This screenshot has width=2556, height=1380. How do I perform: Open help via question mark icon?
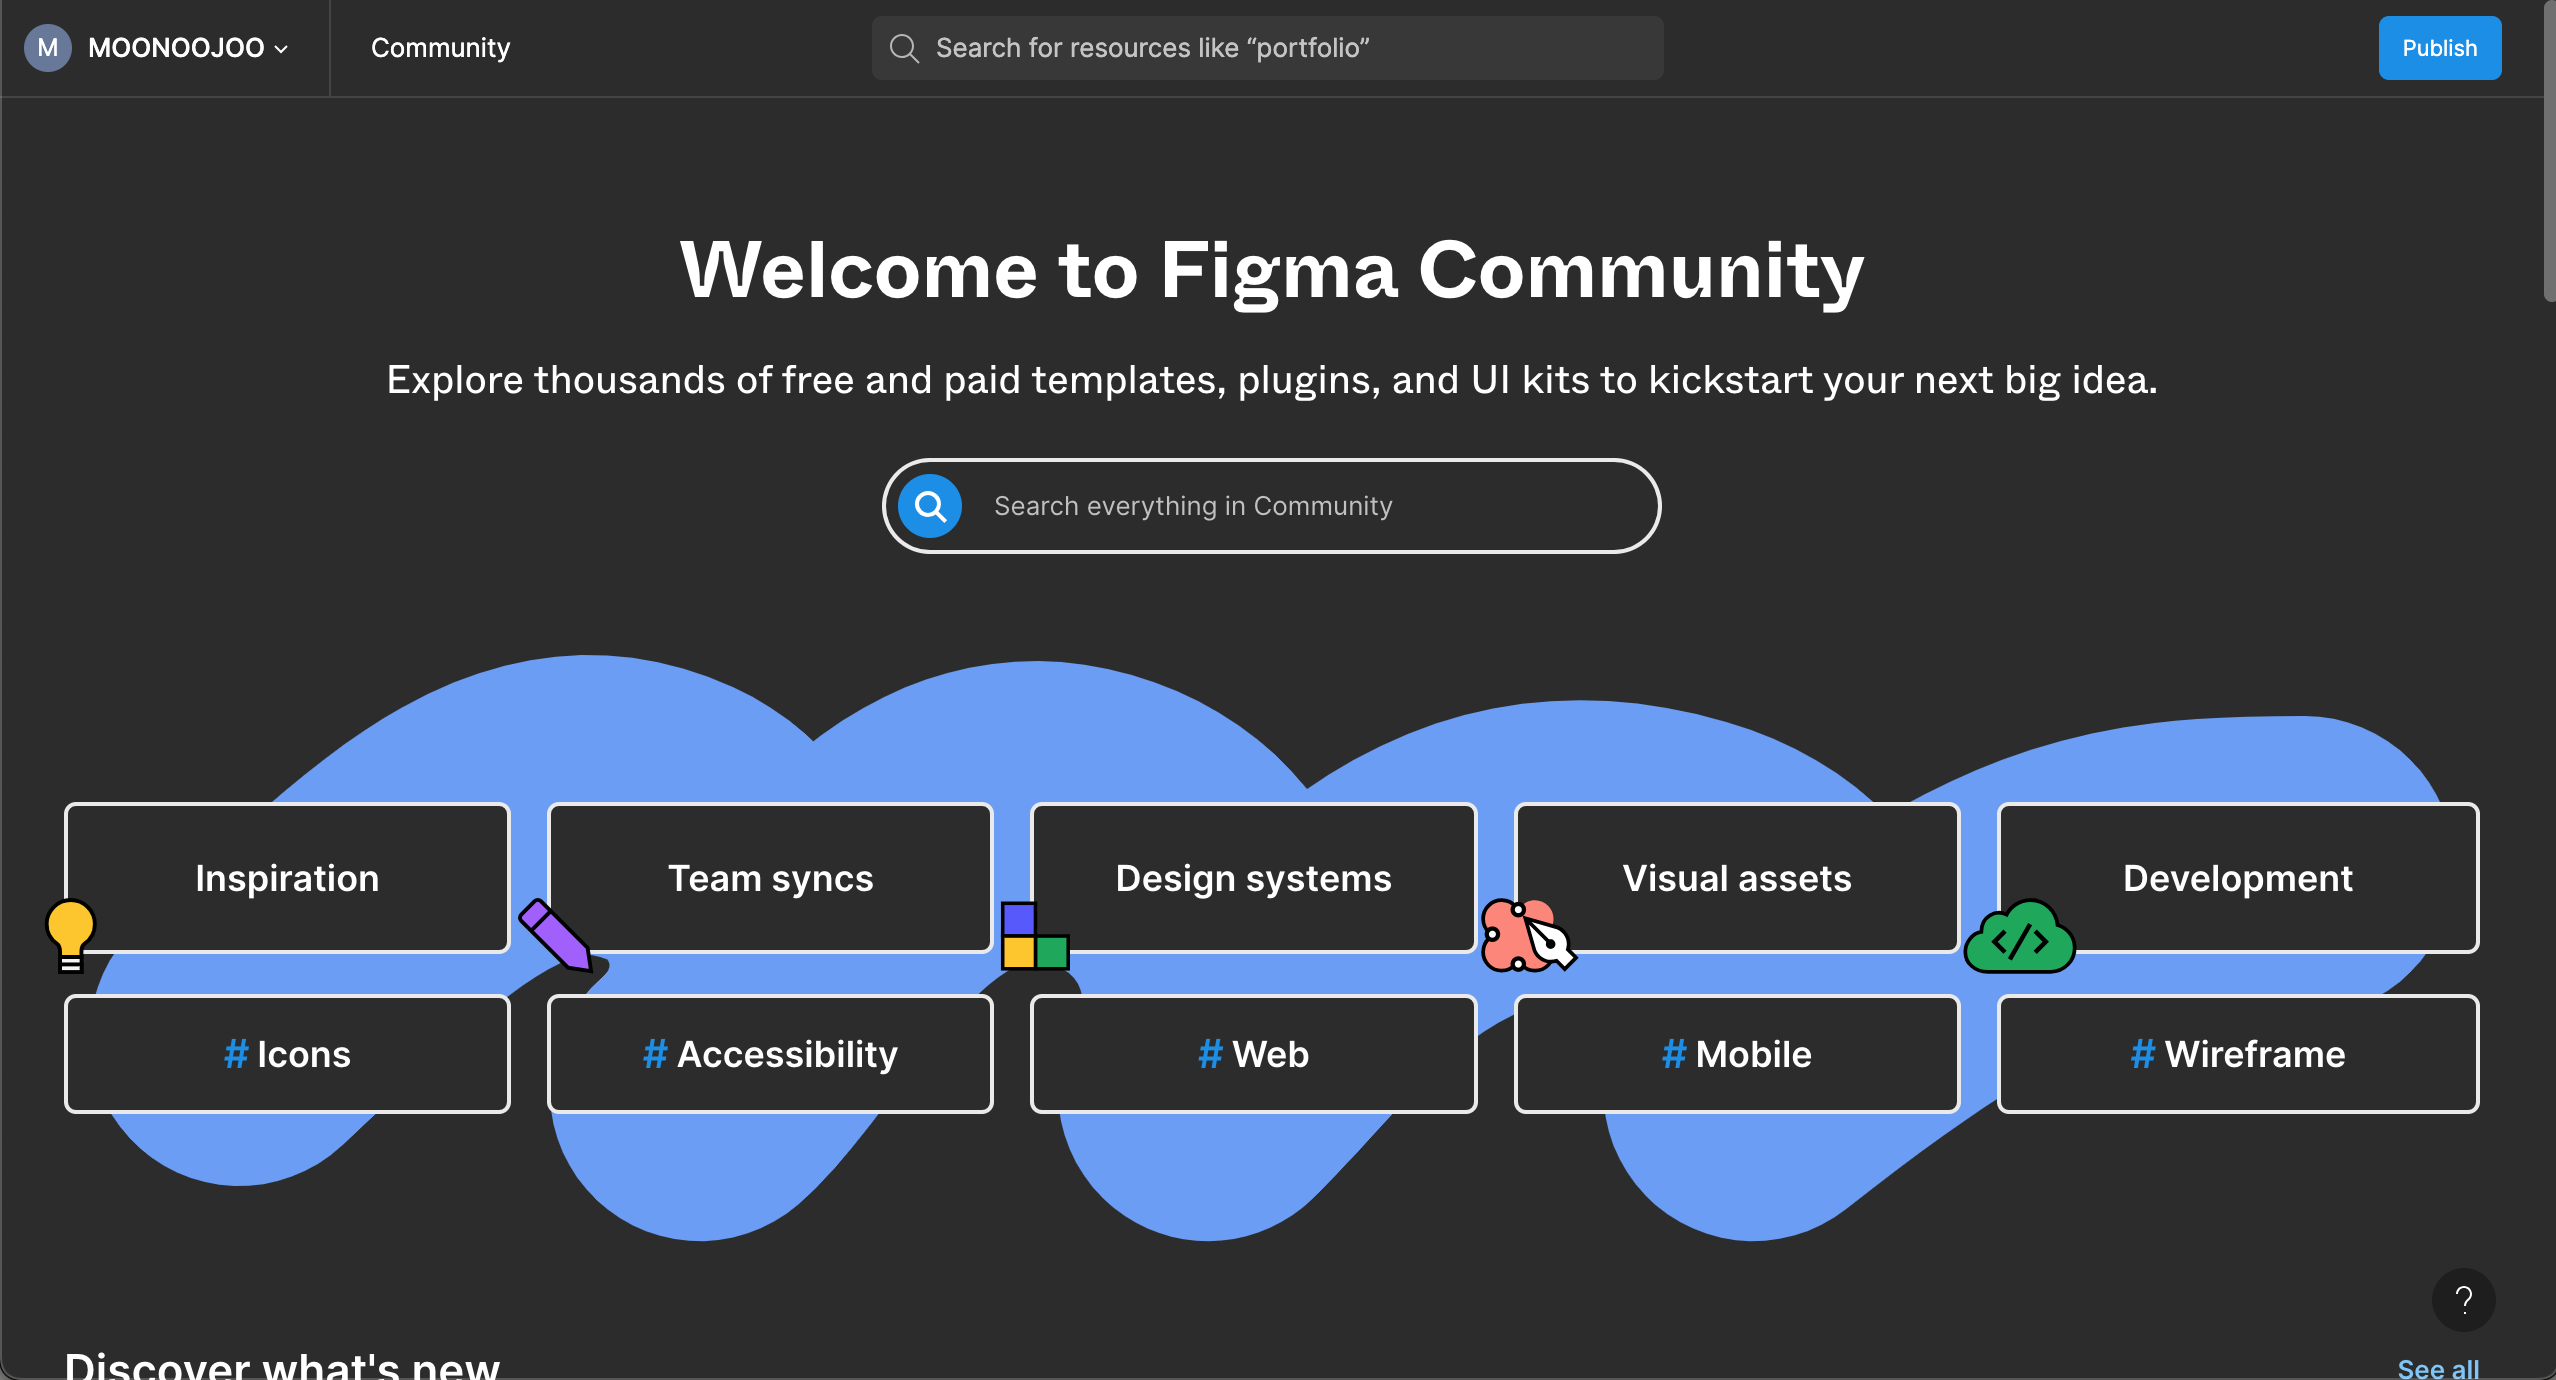2463,1299
